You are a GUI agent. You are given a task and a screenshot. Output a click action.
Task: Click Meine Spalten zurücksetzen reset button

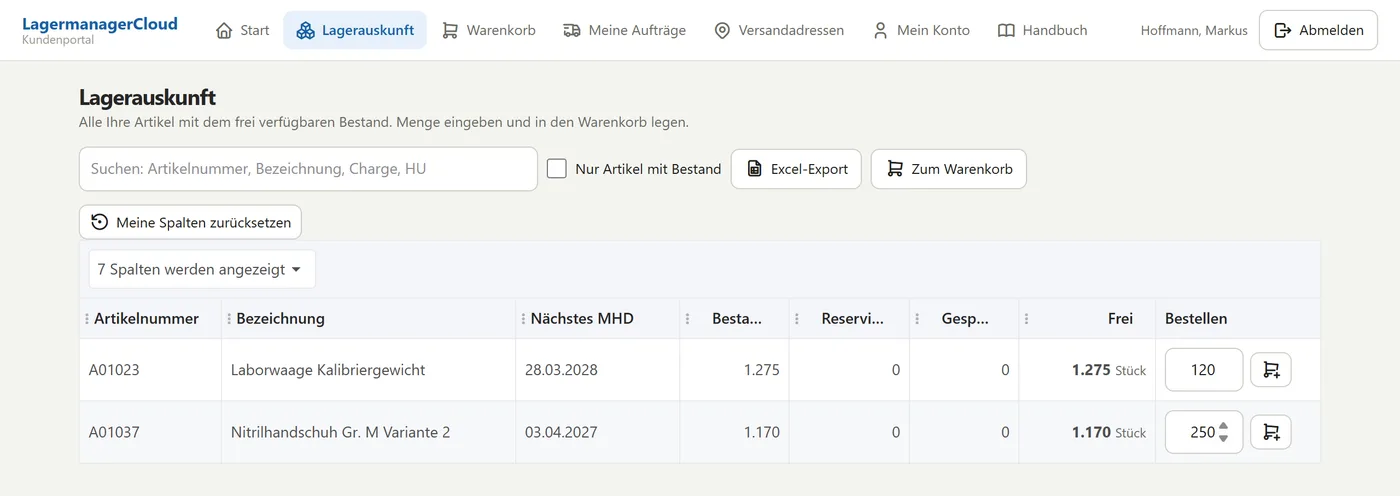(190, 222)
